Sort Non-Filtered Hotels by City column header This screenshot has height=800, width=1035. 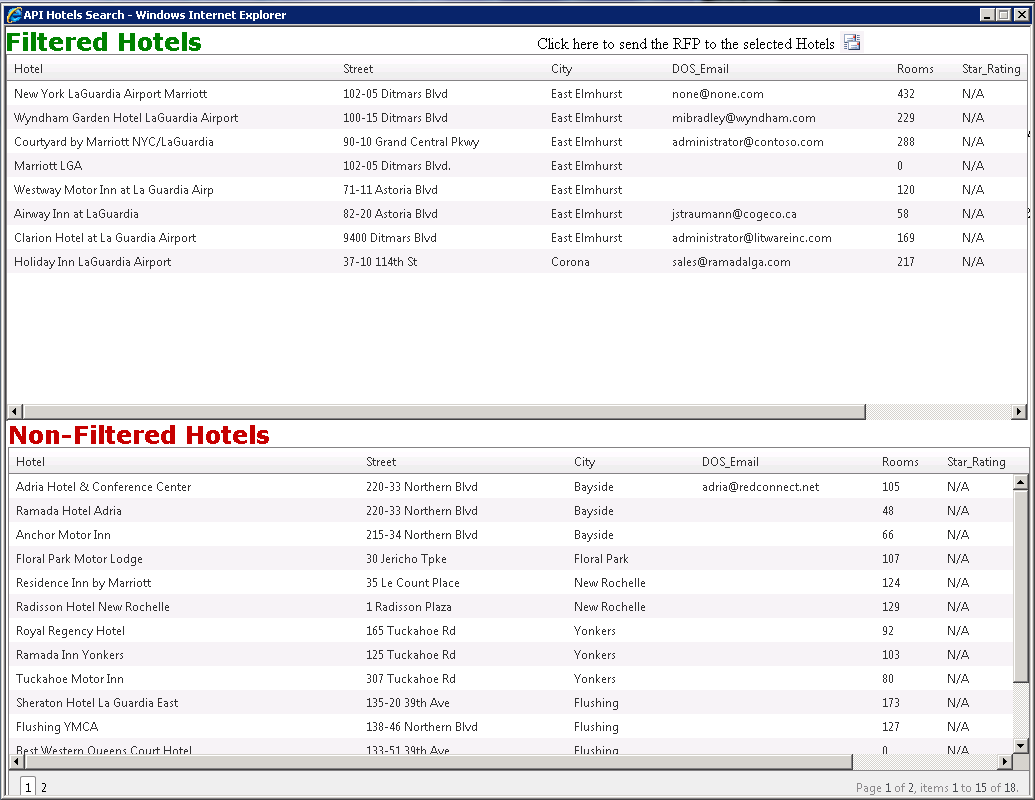tap(584, 462)
